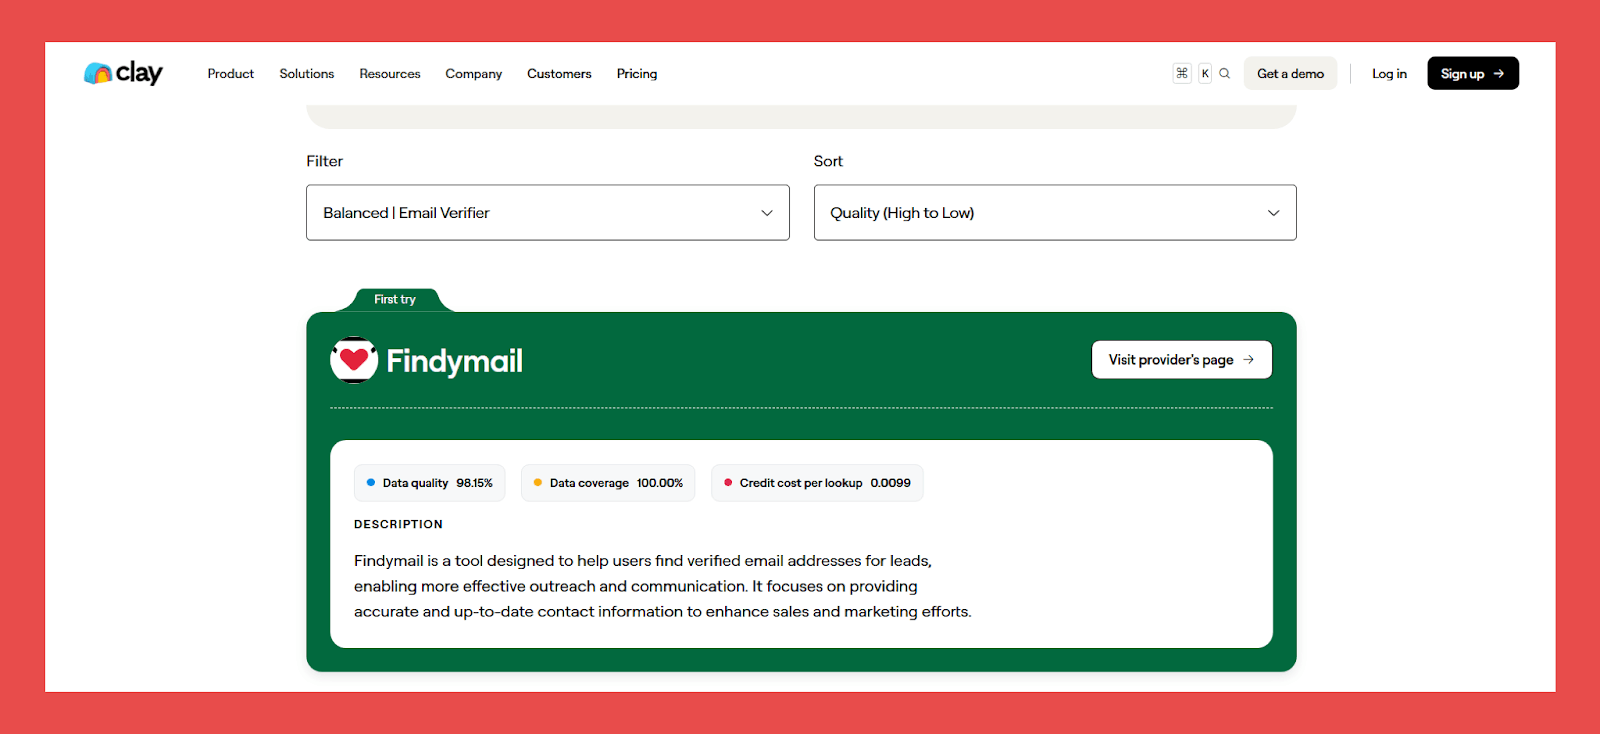The width and height of the screenshot is (1600, 734).
Task: Click the Sign up button
Action: [x=1473, y=73]
